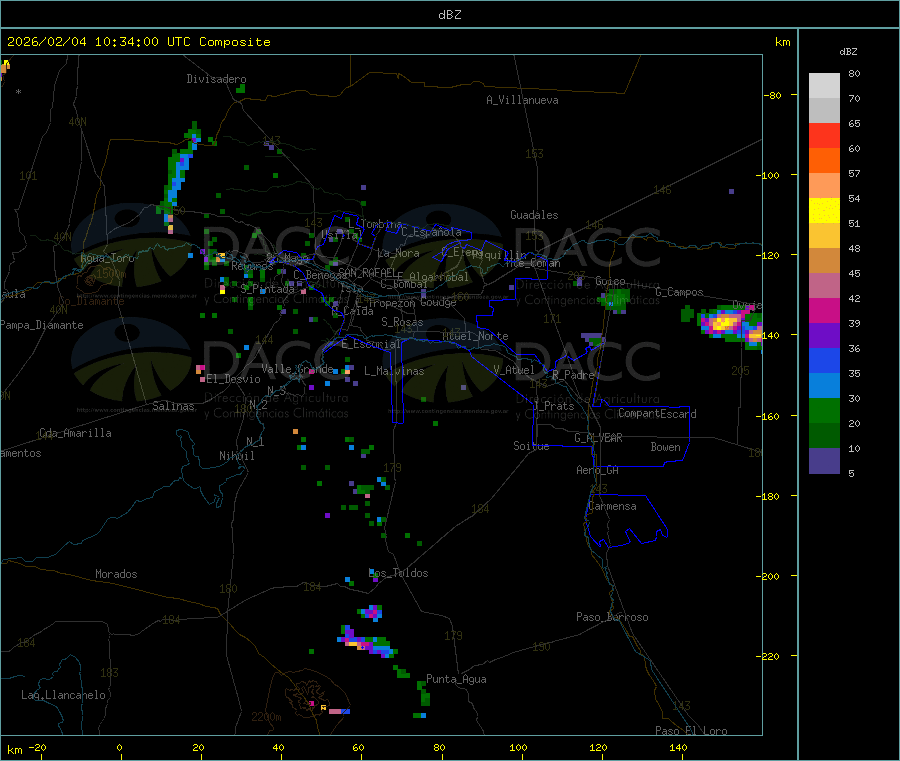Click the S_Rosas location label

pyautogui.click(x=402, y=322)
